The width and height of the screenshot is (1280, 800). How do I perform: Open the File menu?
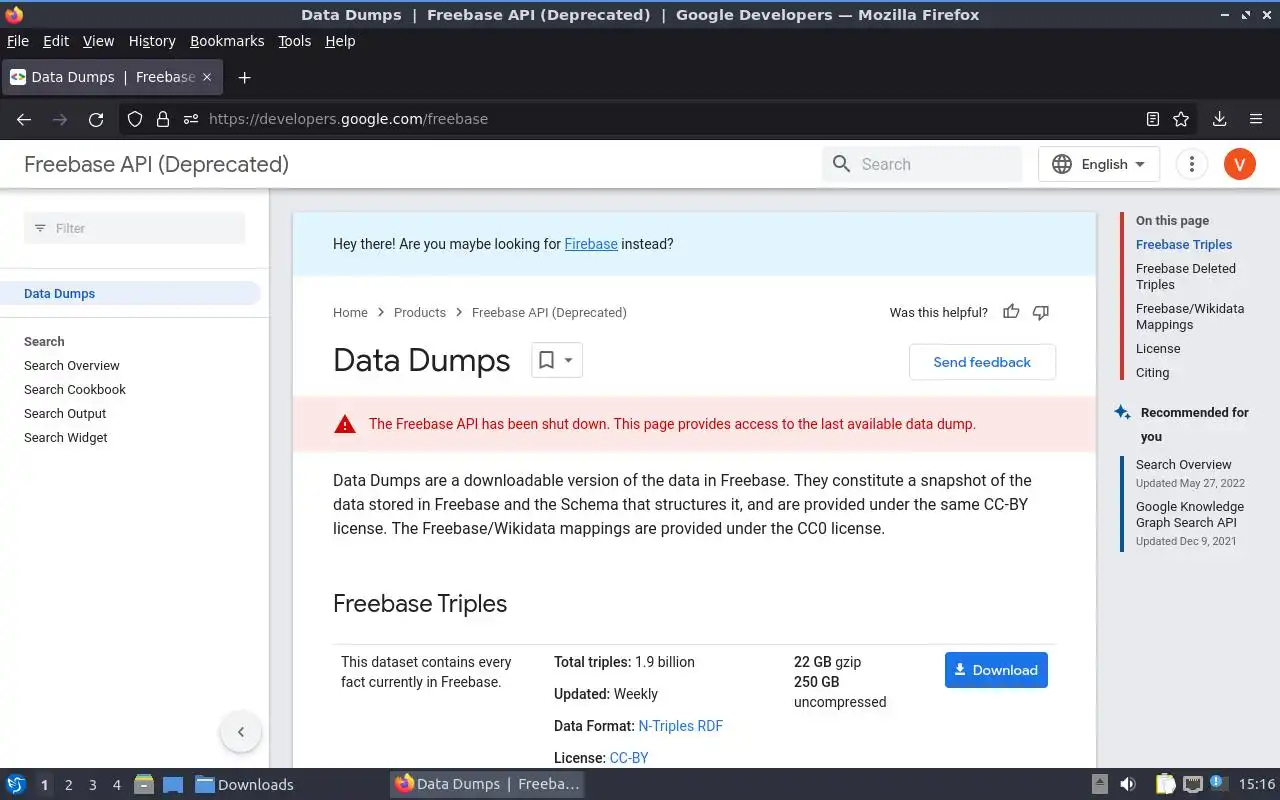tap(18, 41)
